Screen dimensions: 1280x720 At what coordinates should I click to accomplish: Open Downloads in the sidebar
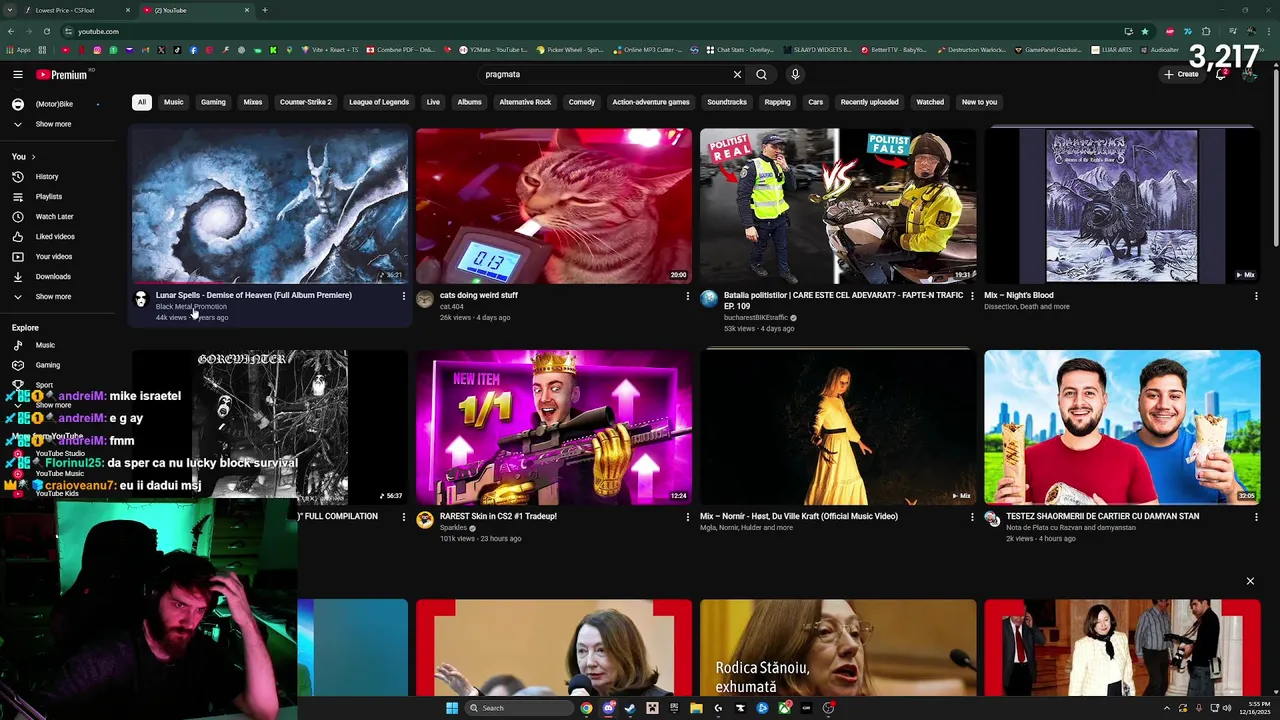click(53, 276)
